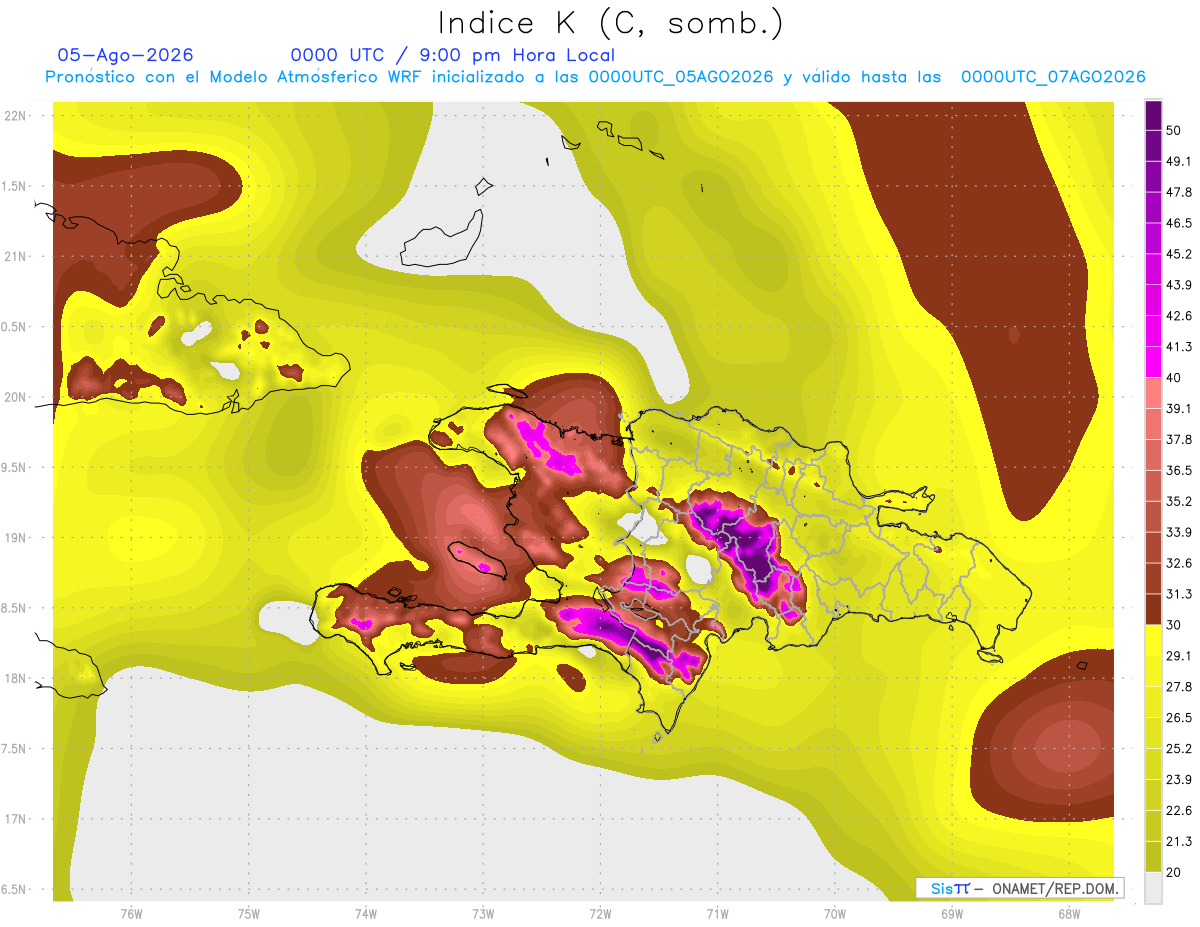The image size is (1200, 927).
Task: Click the "68W" longitude label
Action: point(1069,914)
